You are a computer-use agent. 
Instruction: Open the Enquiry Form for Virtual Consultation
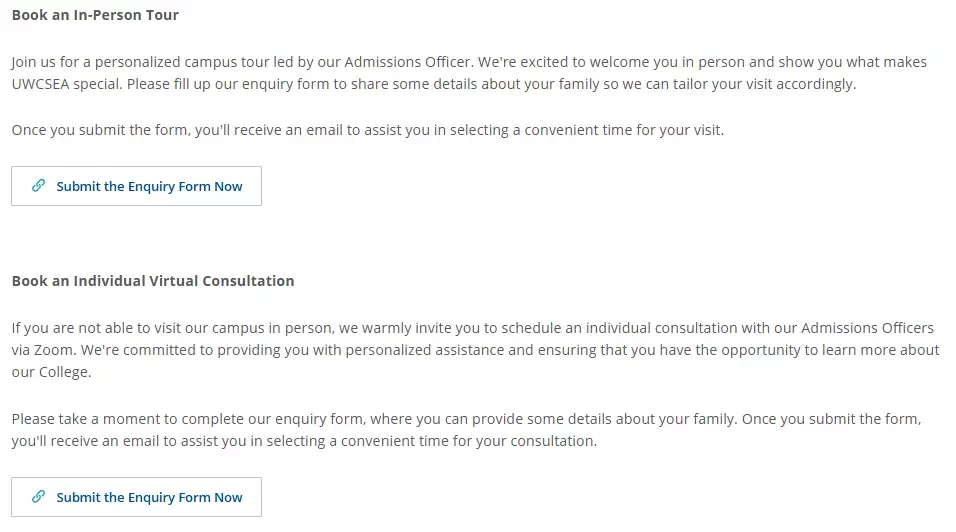tap(137, 497)
